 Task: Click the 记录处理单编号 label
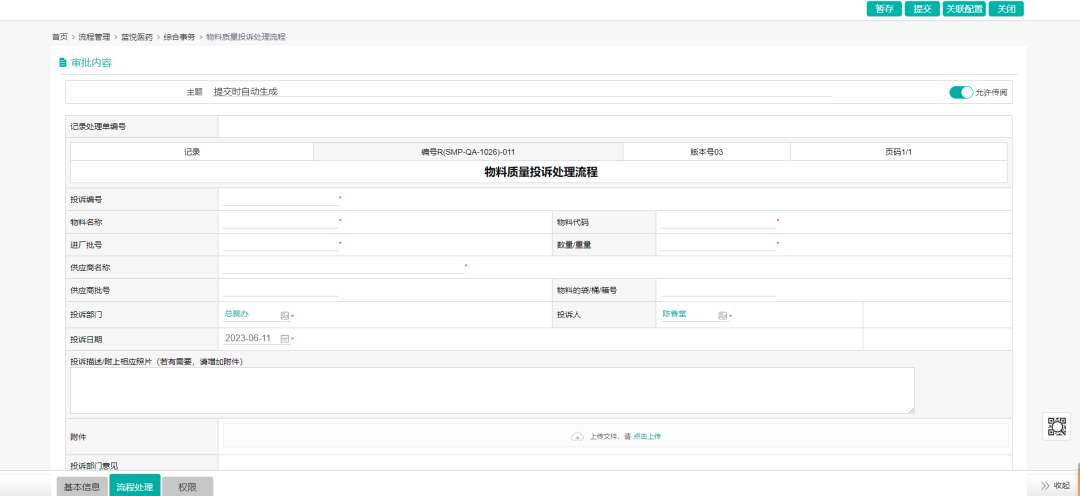click(x=98, y=127)
